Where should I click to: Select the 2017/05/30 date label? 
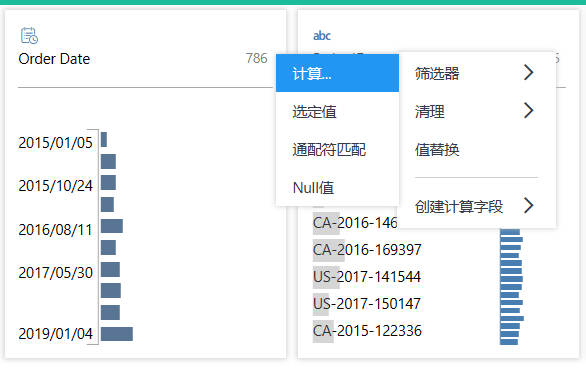point(55,273)
